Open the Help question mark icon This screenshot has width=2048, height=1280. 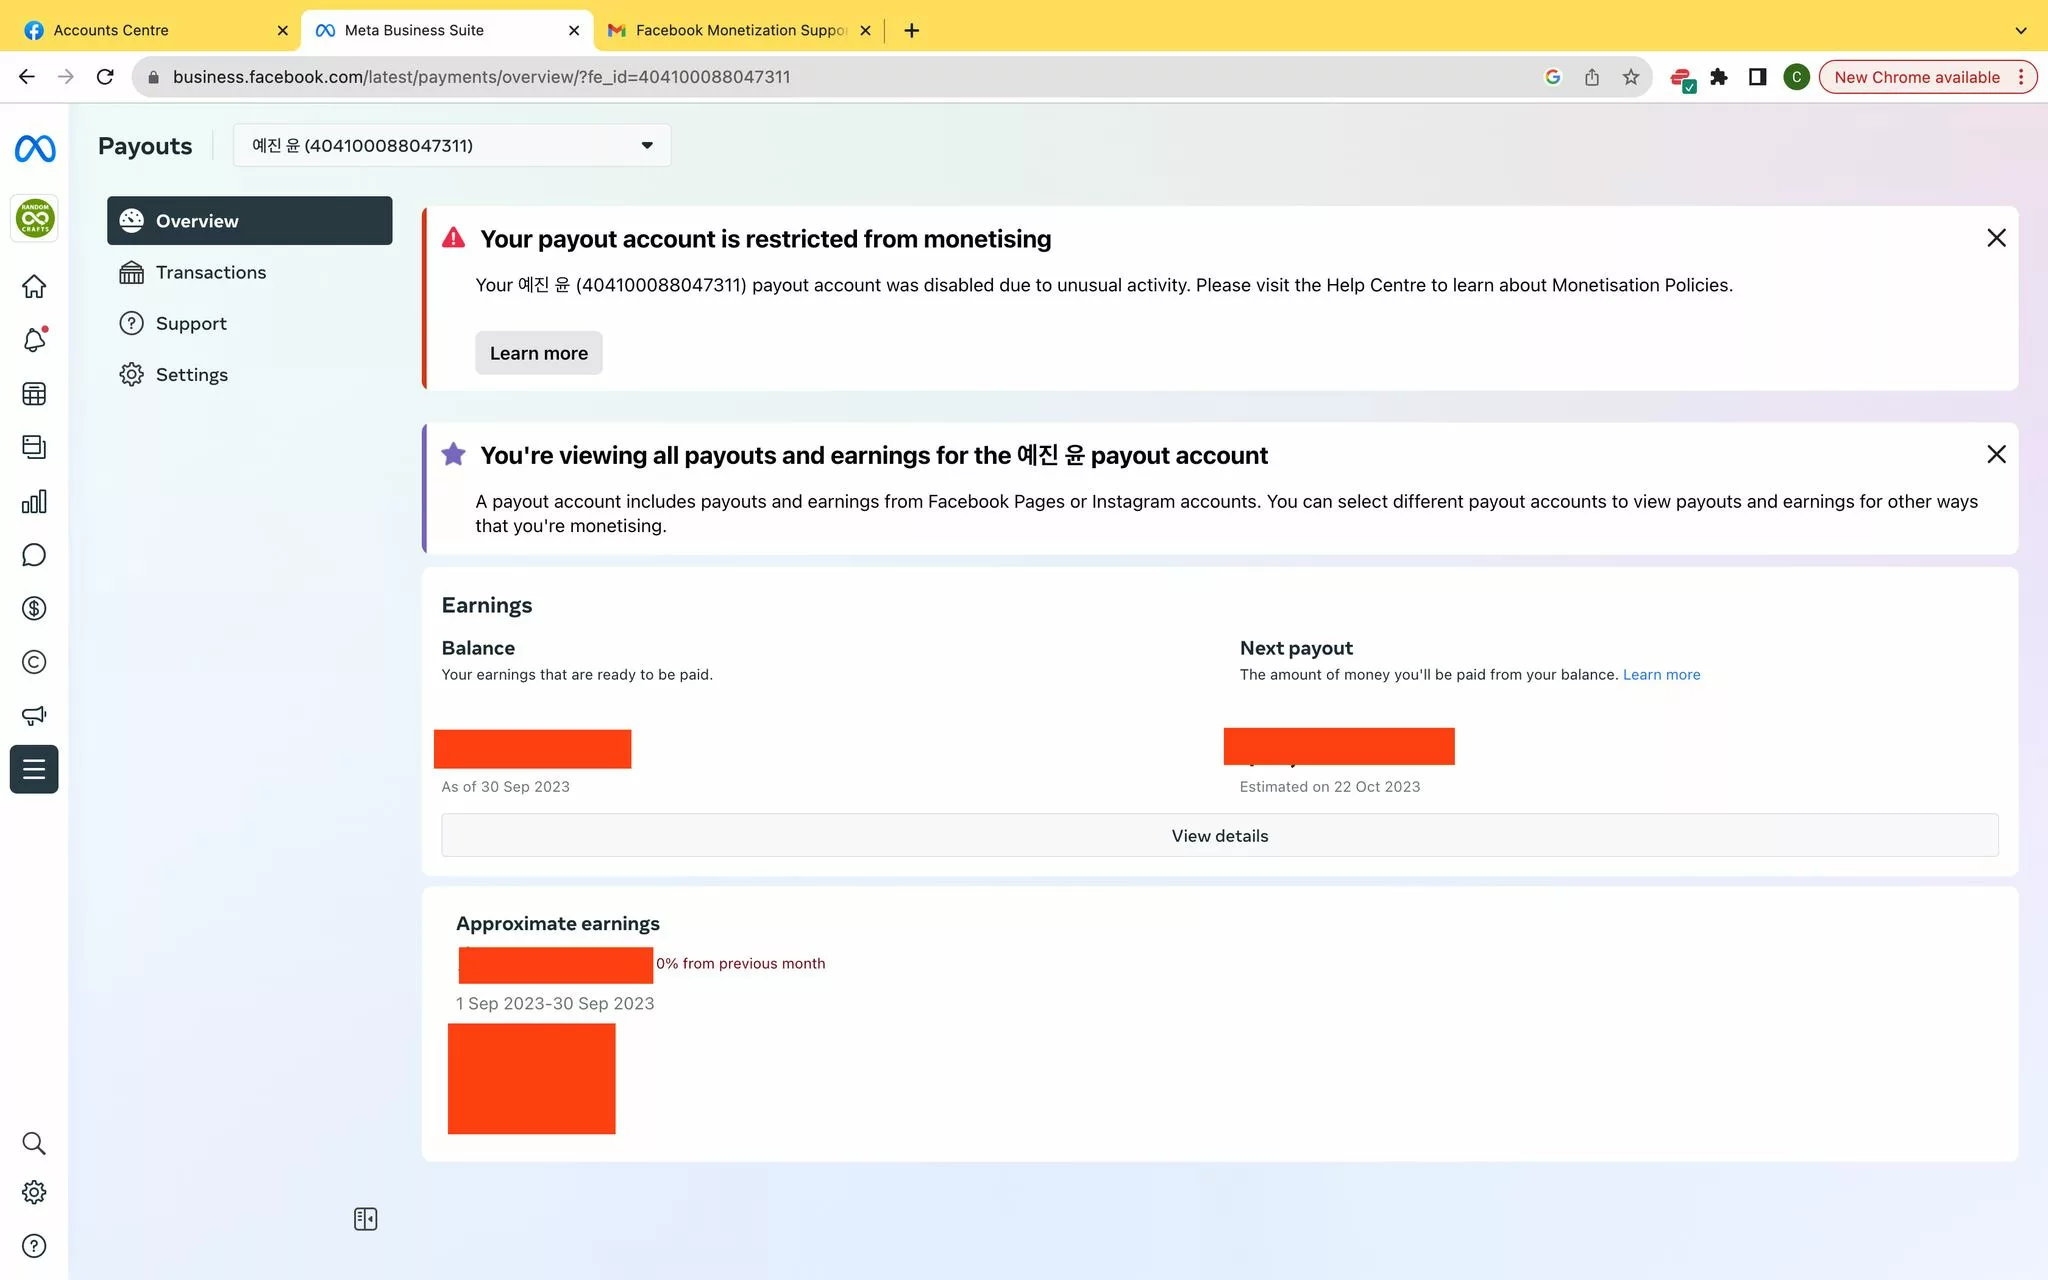click(x=34, y=1246)
